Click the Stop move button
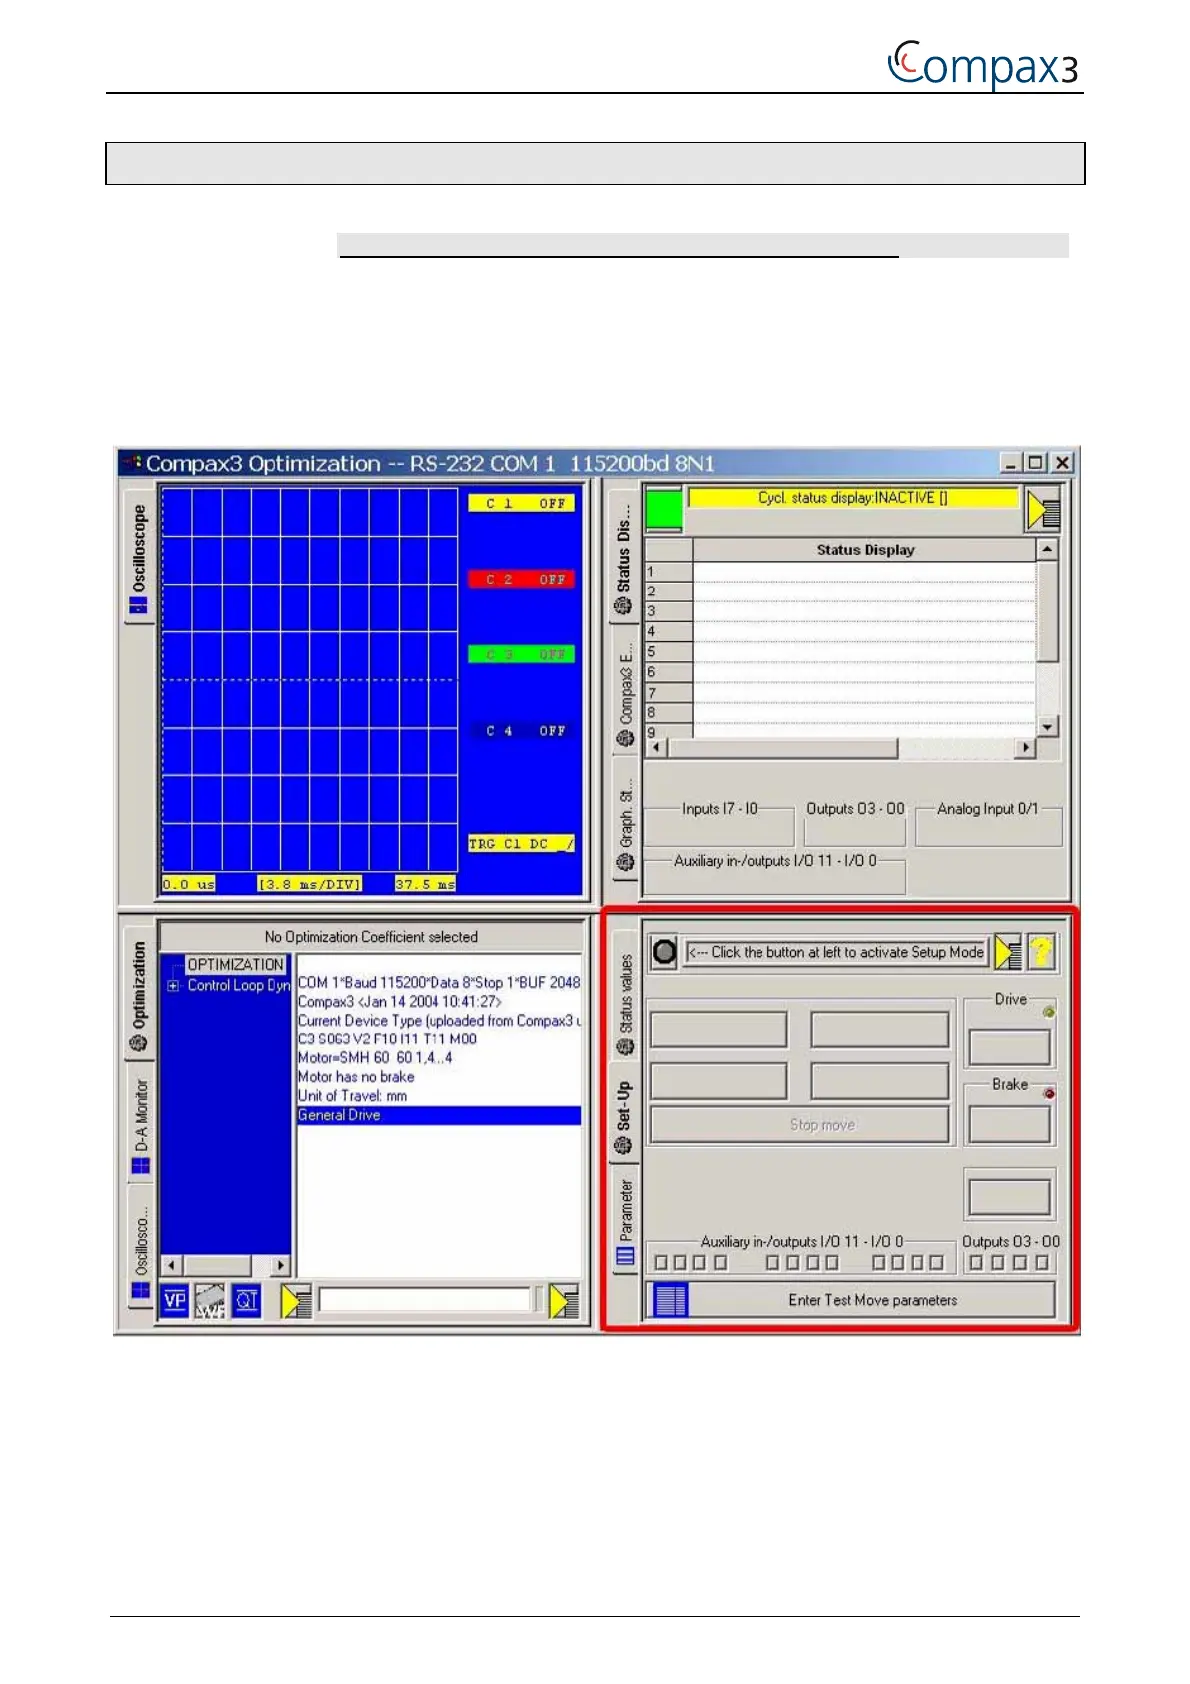The height and width of the screenshot is (1684, 1190). [x=799, y=1125]
